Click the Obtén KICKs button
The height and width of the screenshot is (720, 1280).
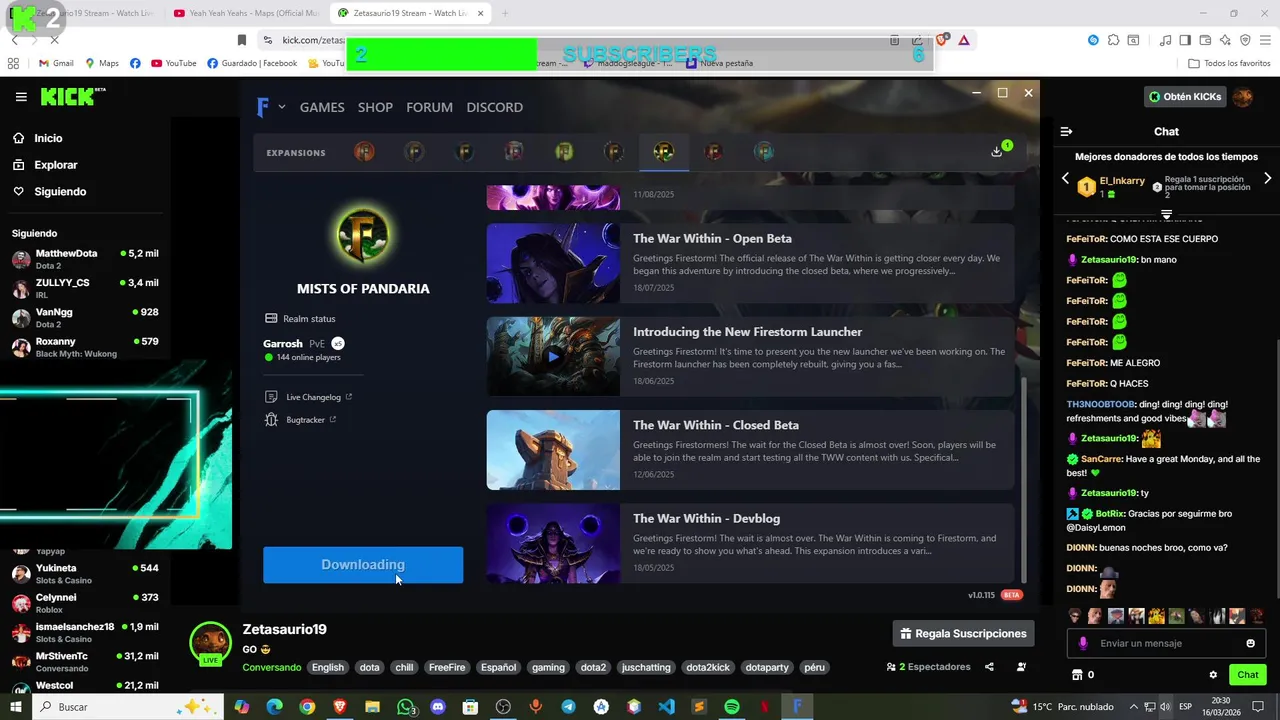click(1185, 97)
